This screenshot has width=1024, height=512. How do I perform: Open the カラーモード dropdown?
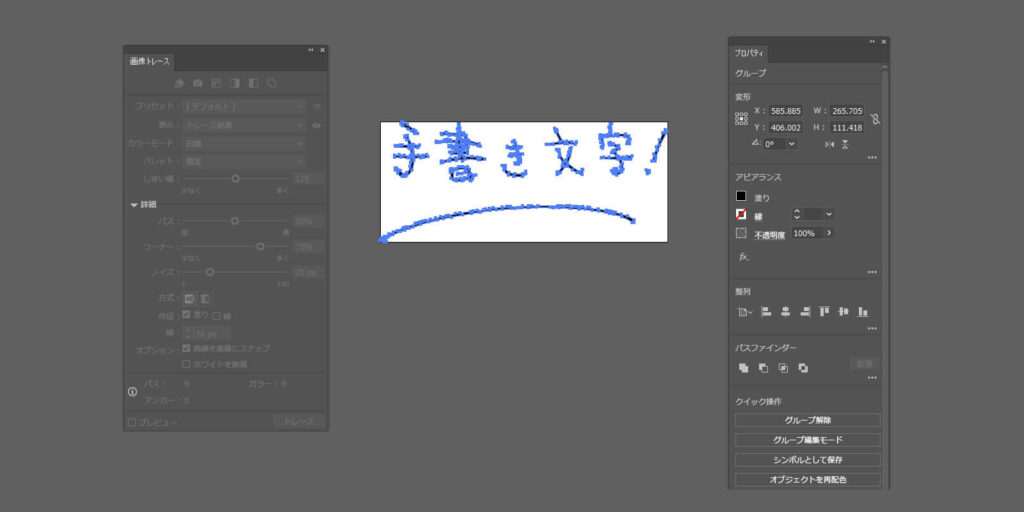click(x=244, y=143)
